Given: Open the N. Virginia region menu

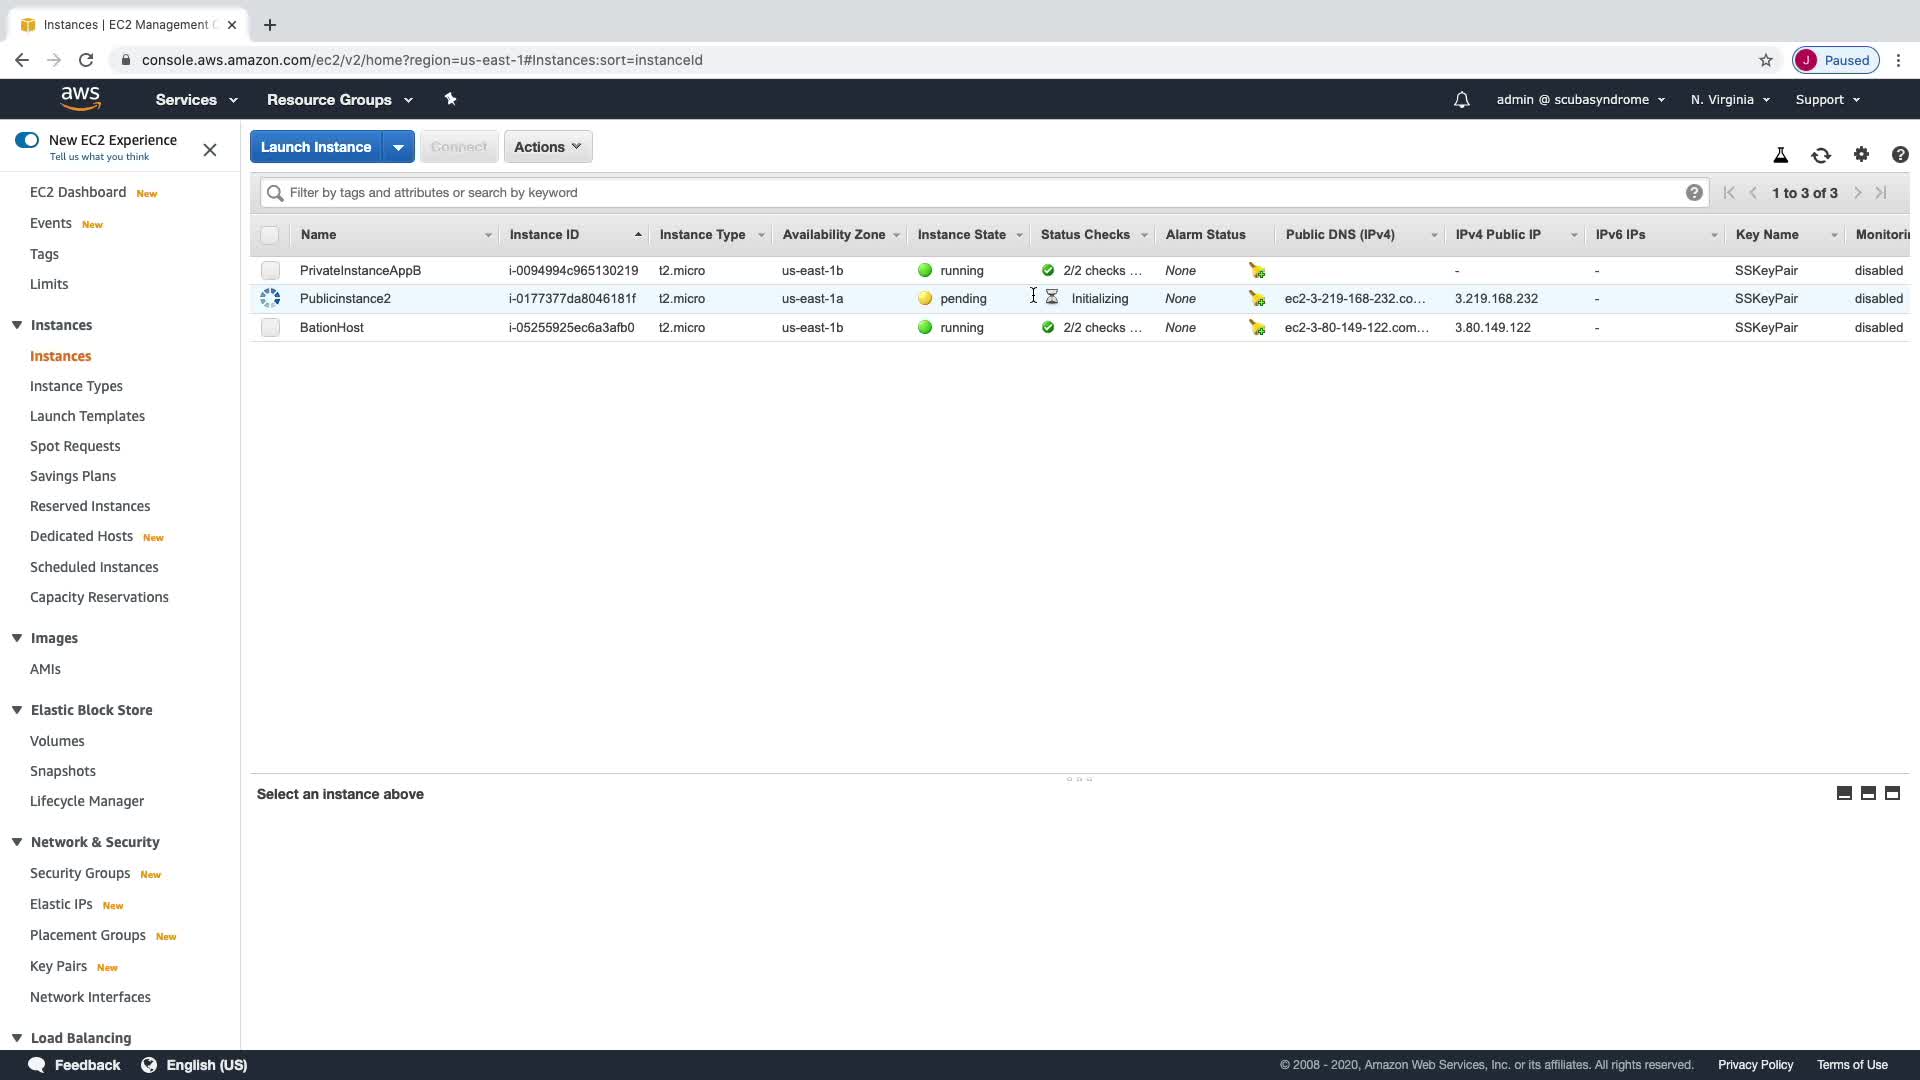Looking at the screenshot, I should 1730,100.
